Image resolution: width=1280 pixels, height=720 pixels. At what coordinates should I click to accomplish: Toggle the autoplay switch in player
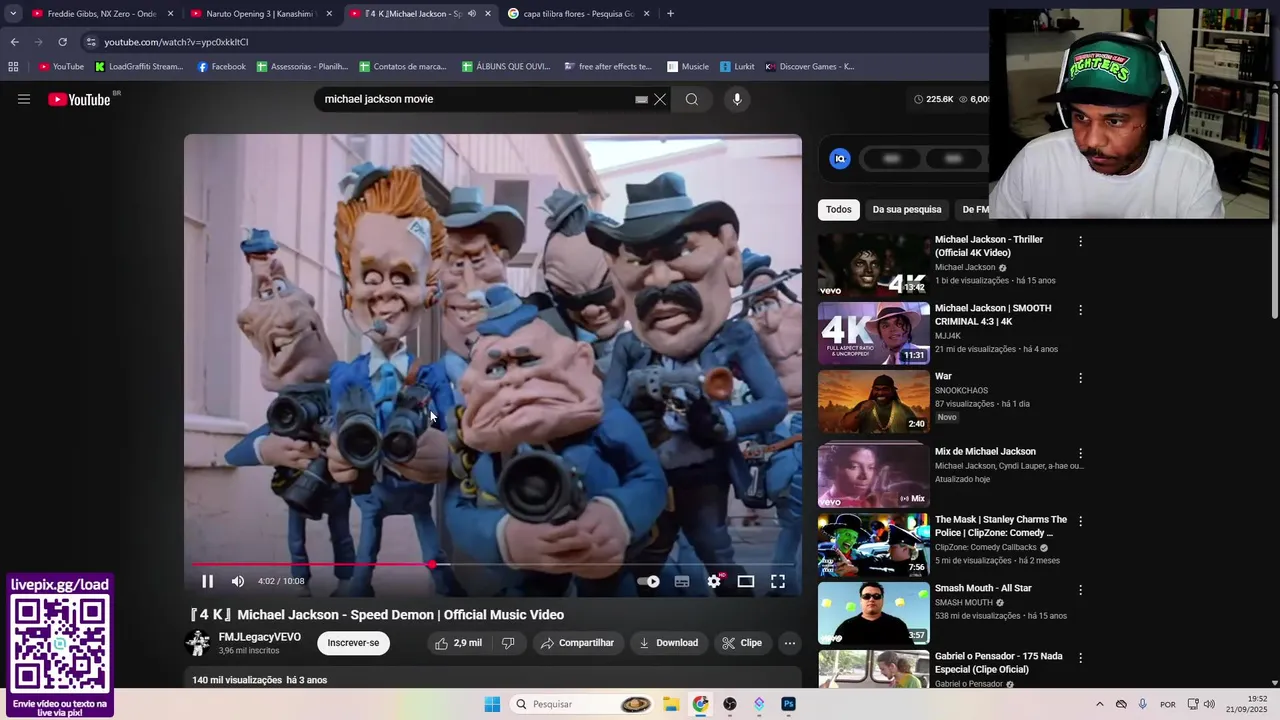click(x=649, y=581)
